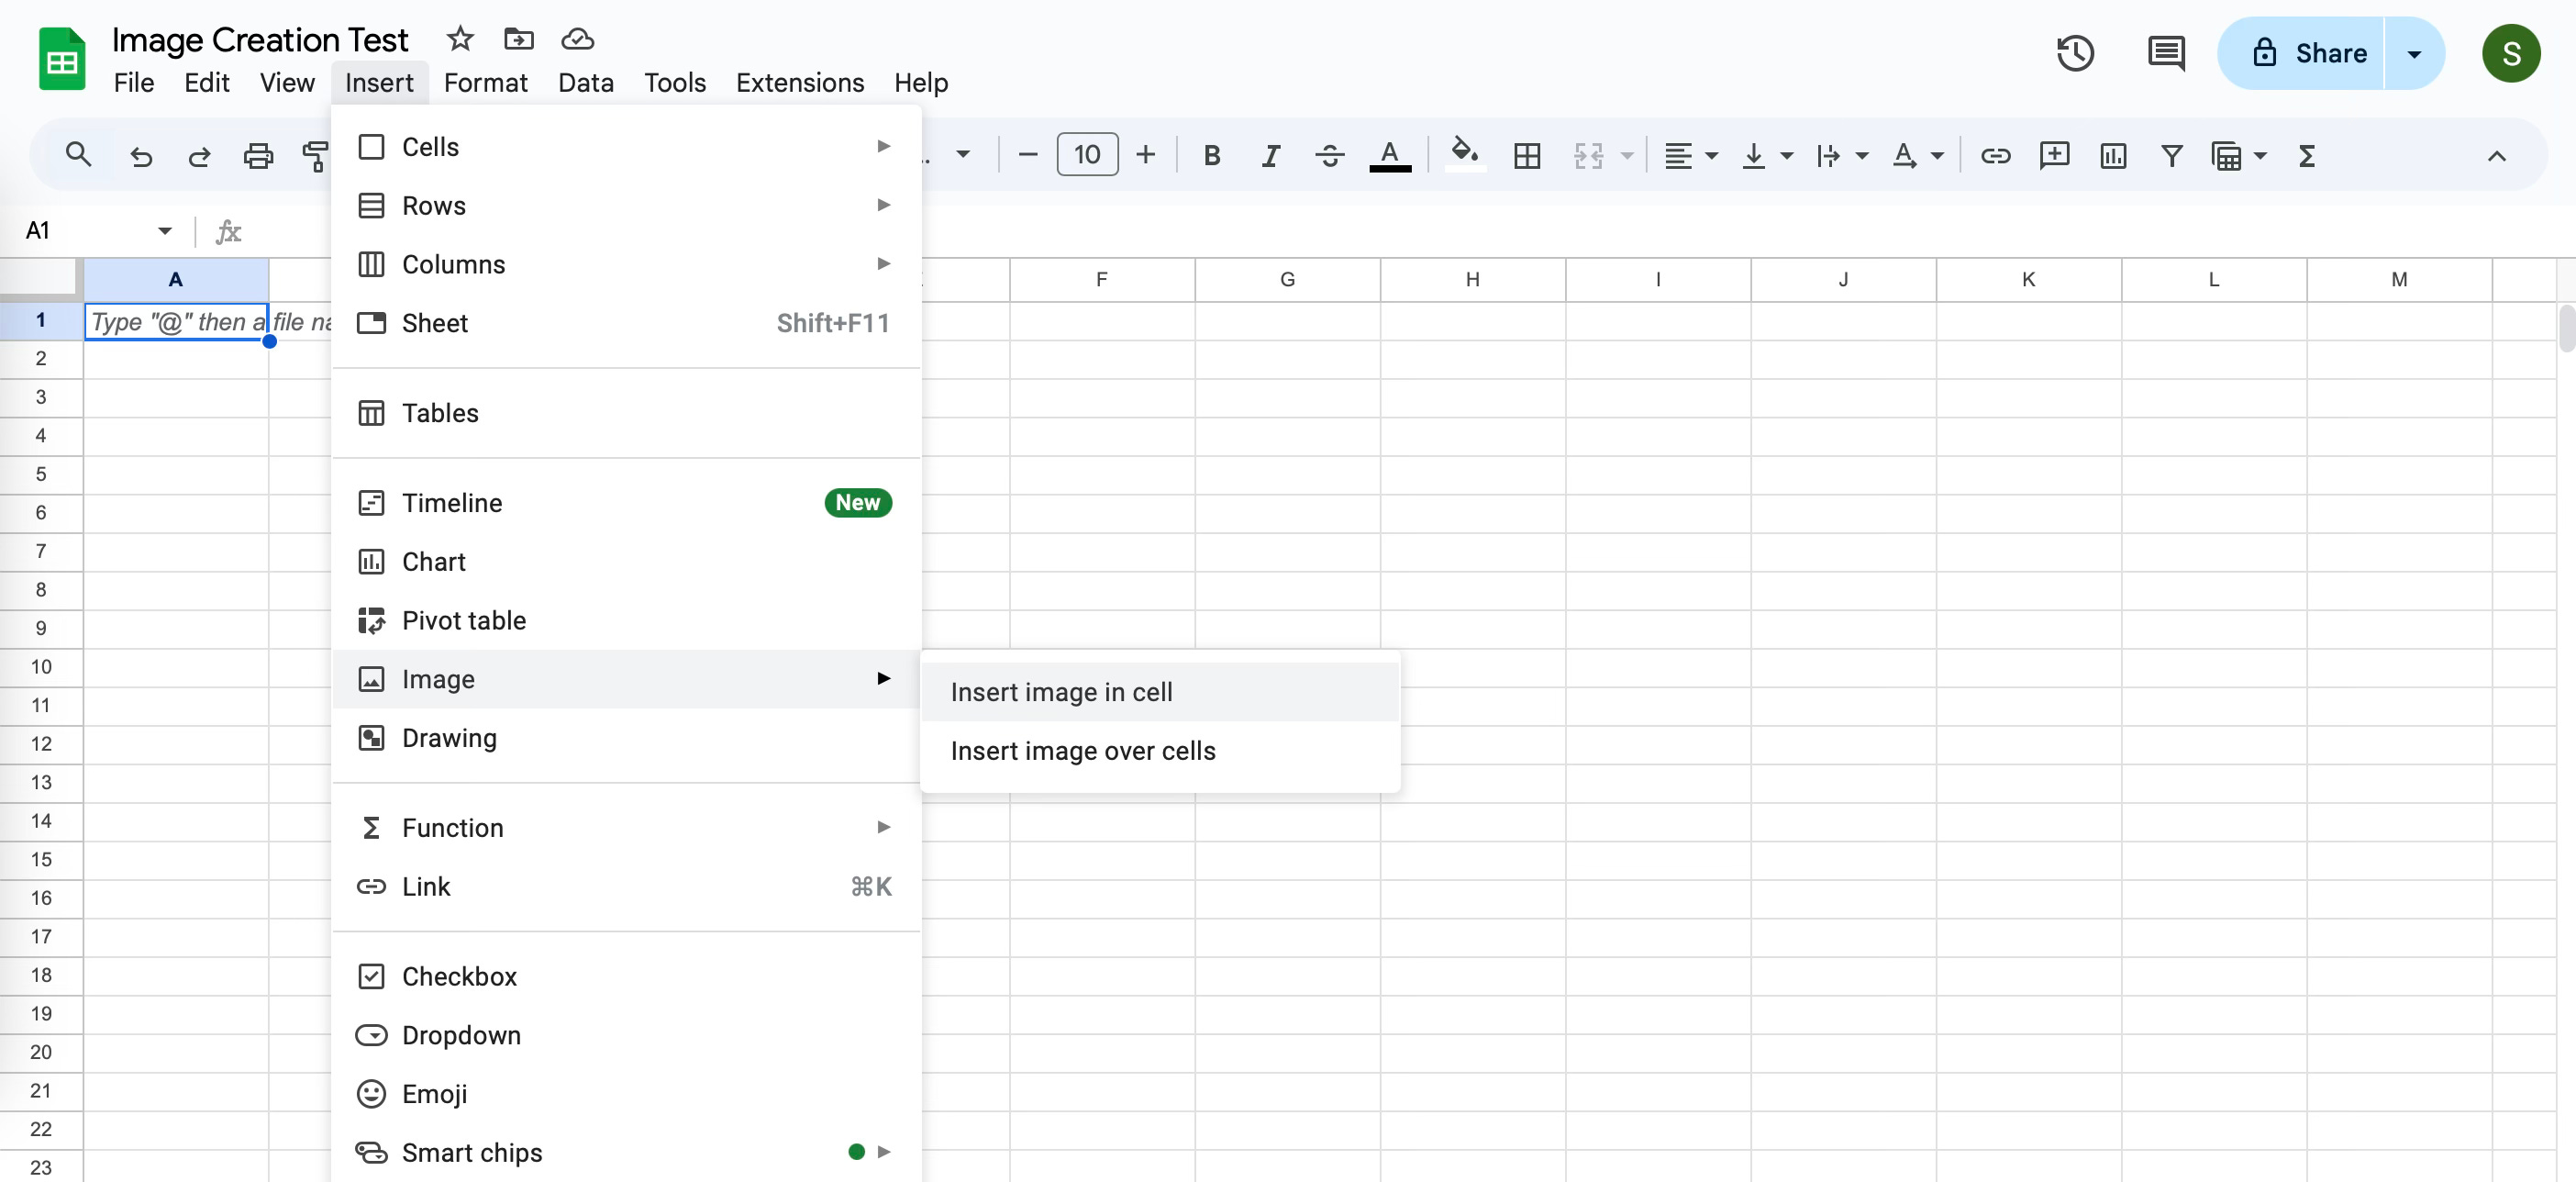Choose Insert image in cell
The width and height of the screenshot is (2576, 1182).
click(x=1159, y=692)
